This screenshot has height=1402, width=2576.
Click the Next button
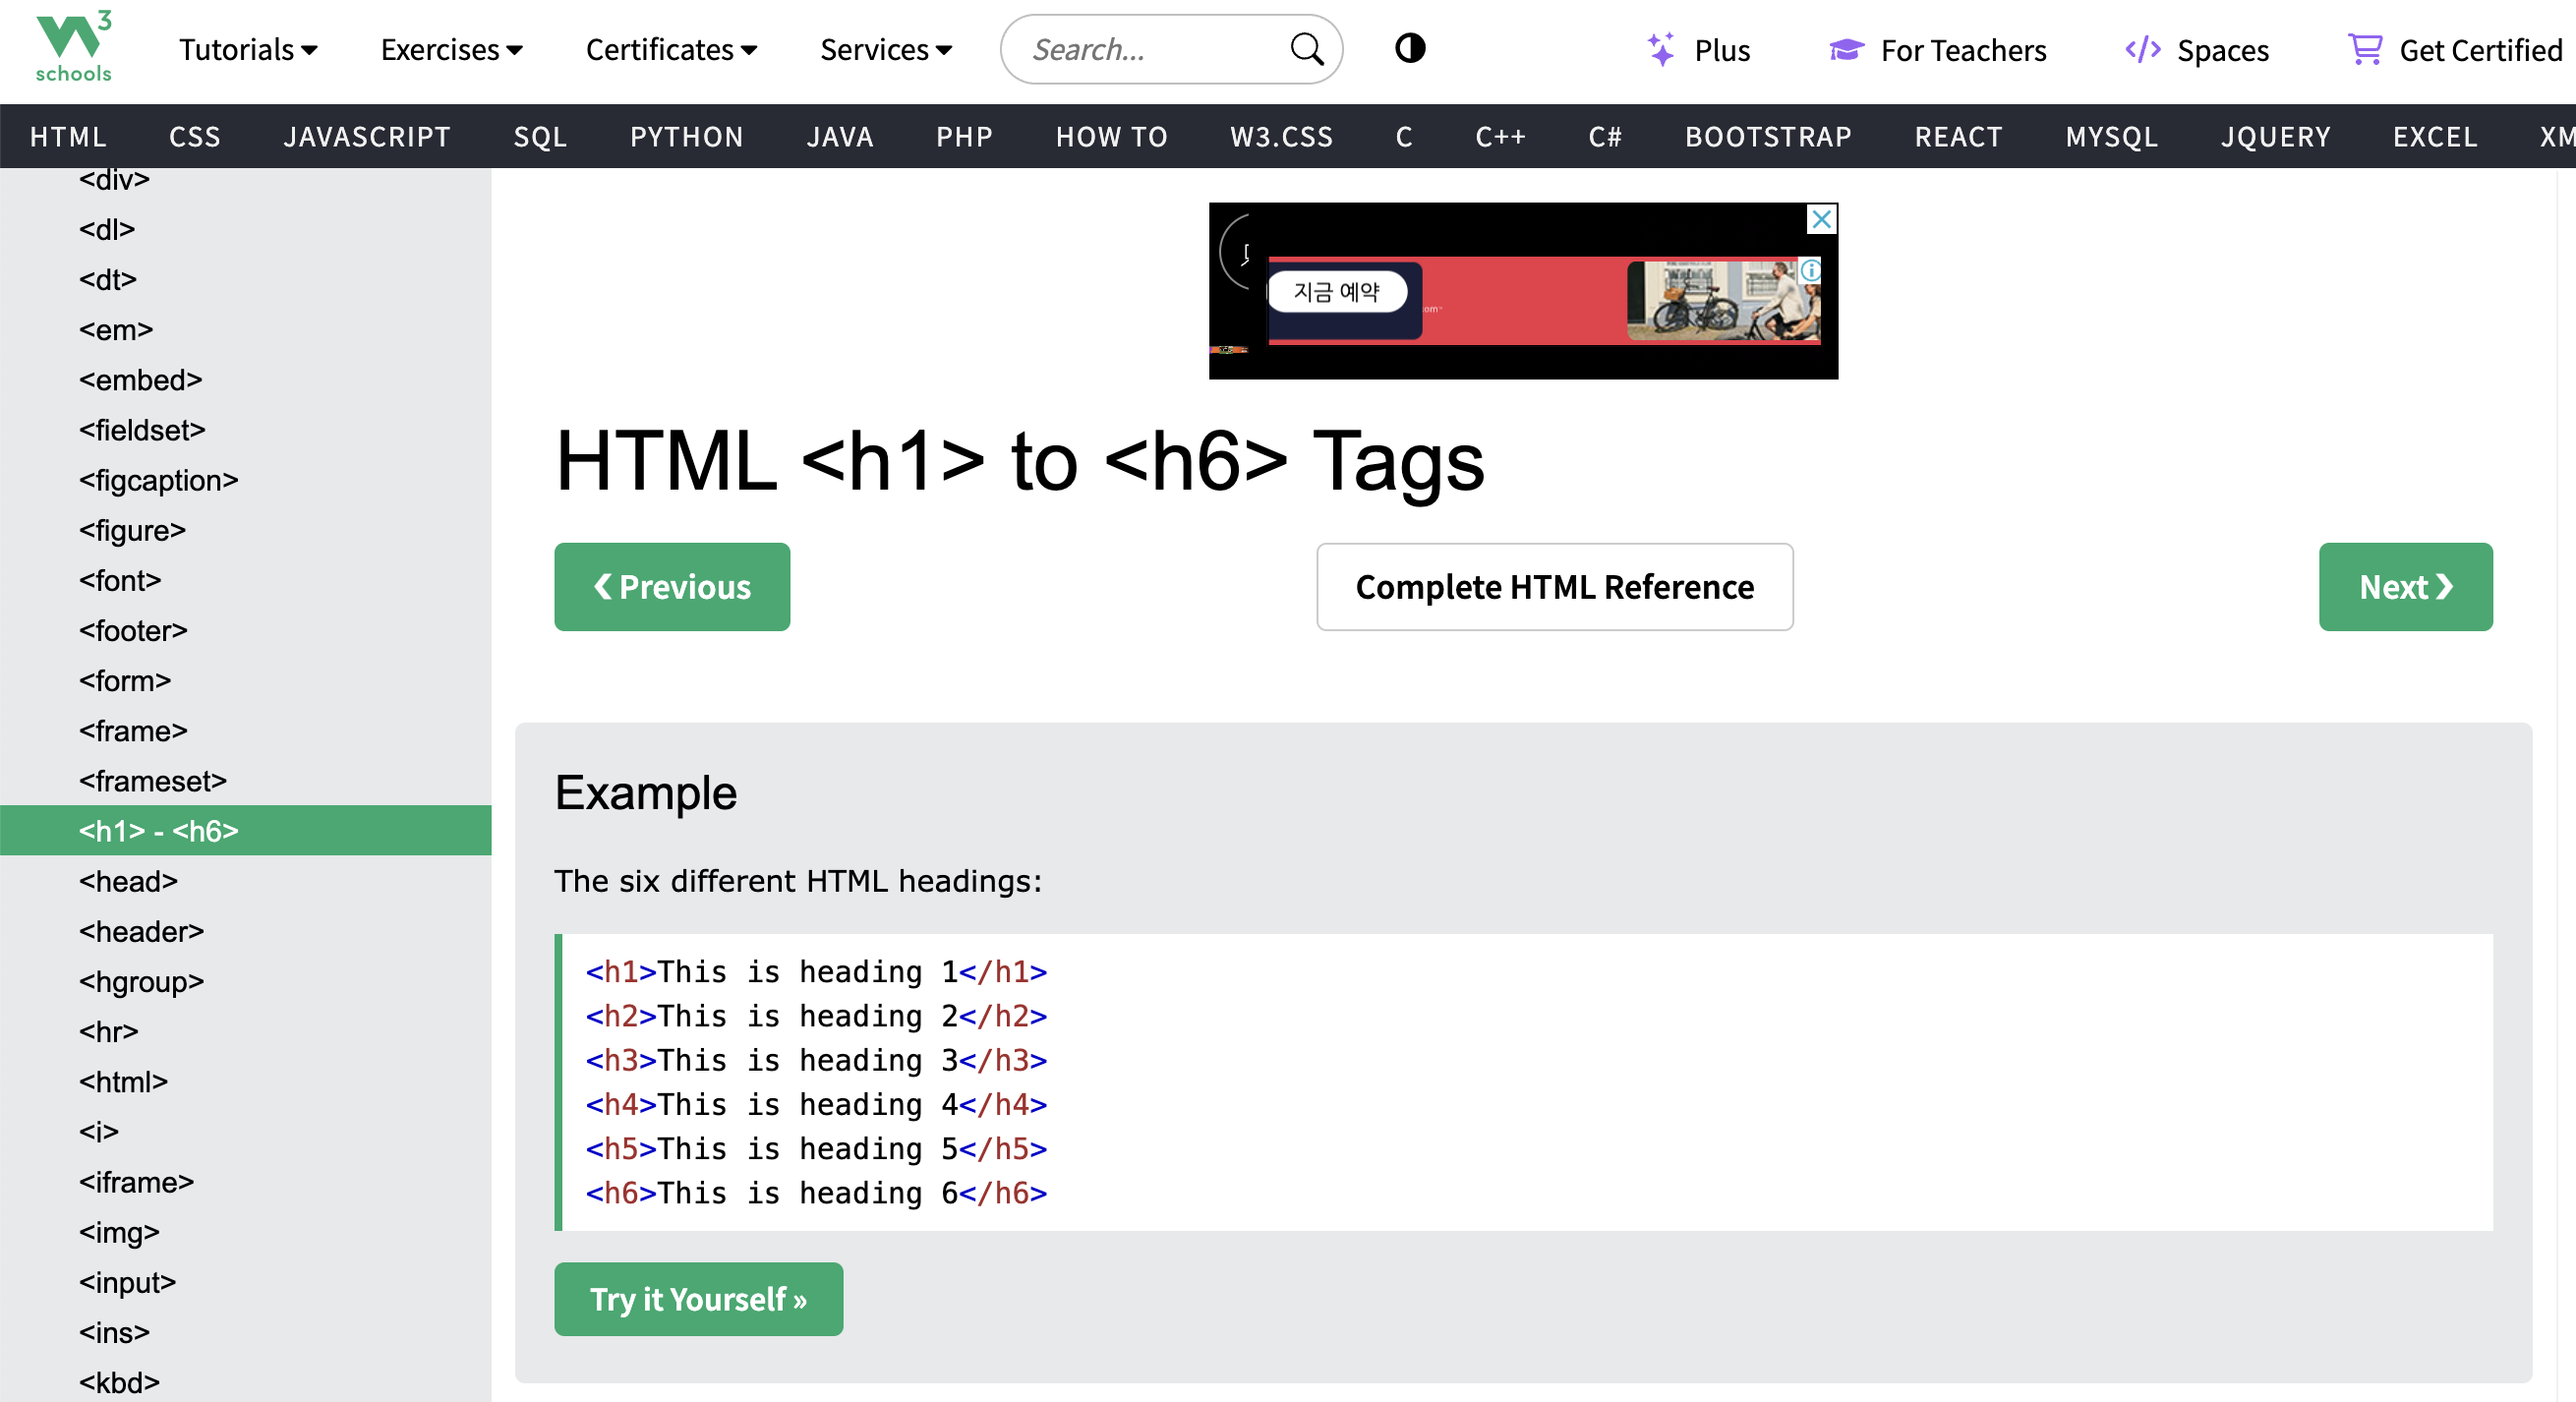tap(2405, 587)
